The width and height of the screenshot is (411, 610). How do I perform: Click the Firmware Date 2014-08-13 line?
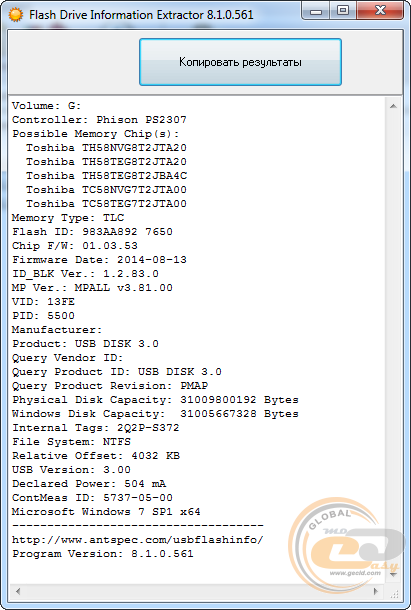99,260
